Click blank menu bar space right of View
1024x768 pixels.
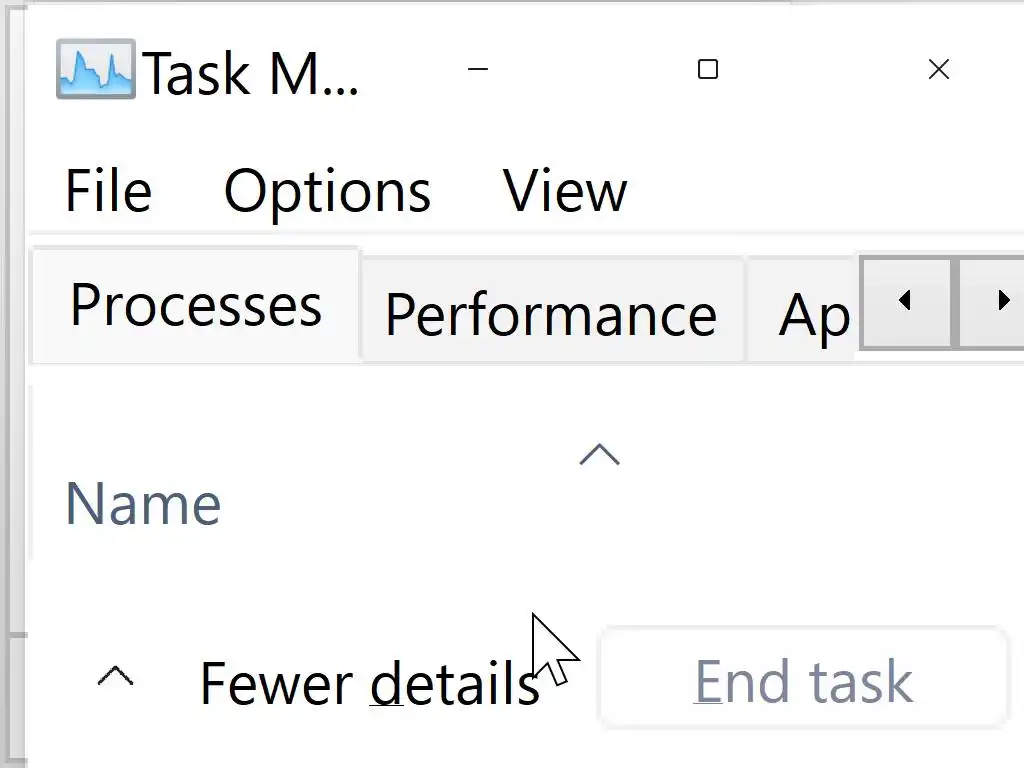pyautogui.click(x=820, y=191)
